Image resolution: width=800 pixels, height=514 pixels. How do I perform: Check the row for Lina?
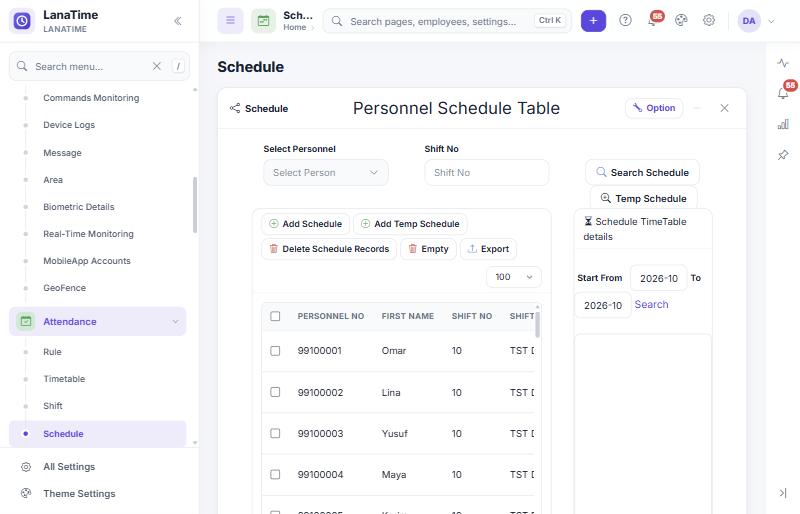(275, 392)
